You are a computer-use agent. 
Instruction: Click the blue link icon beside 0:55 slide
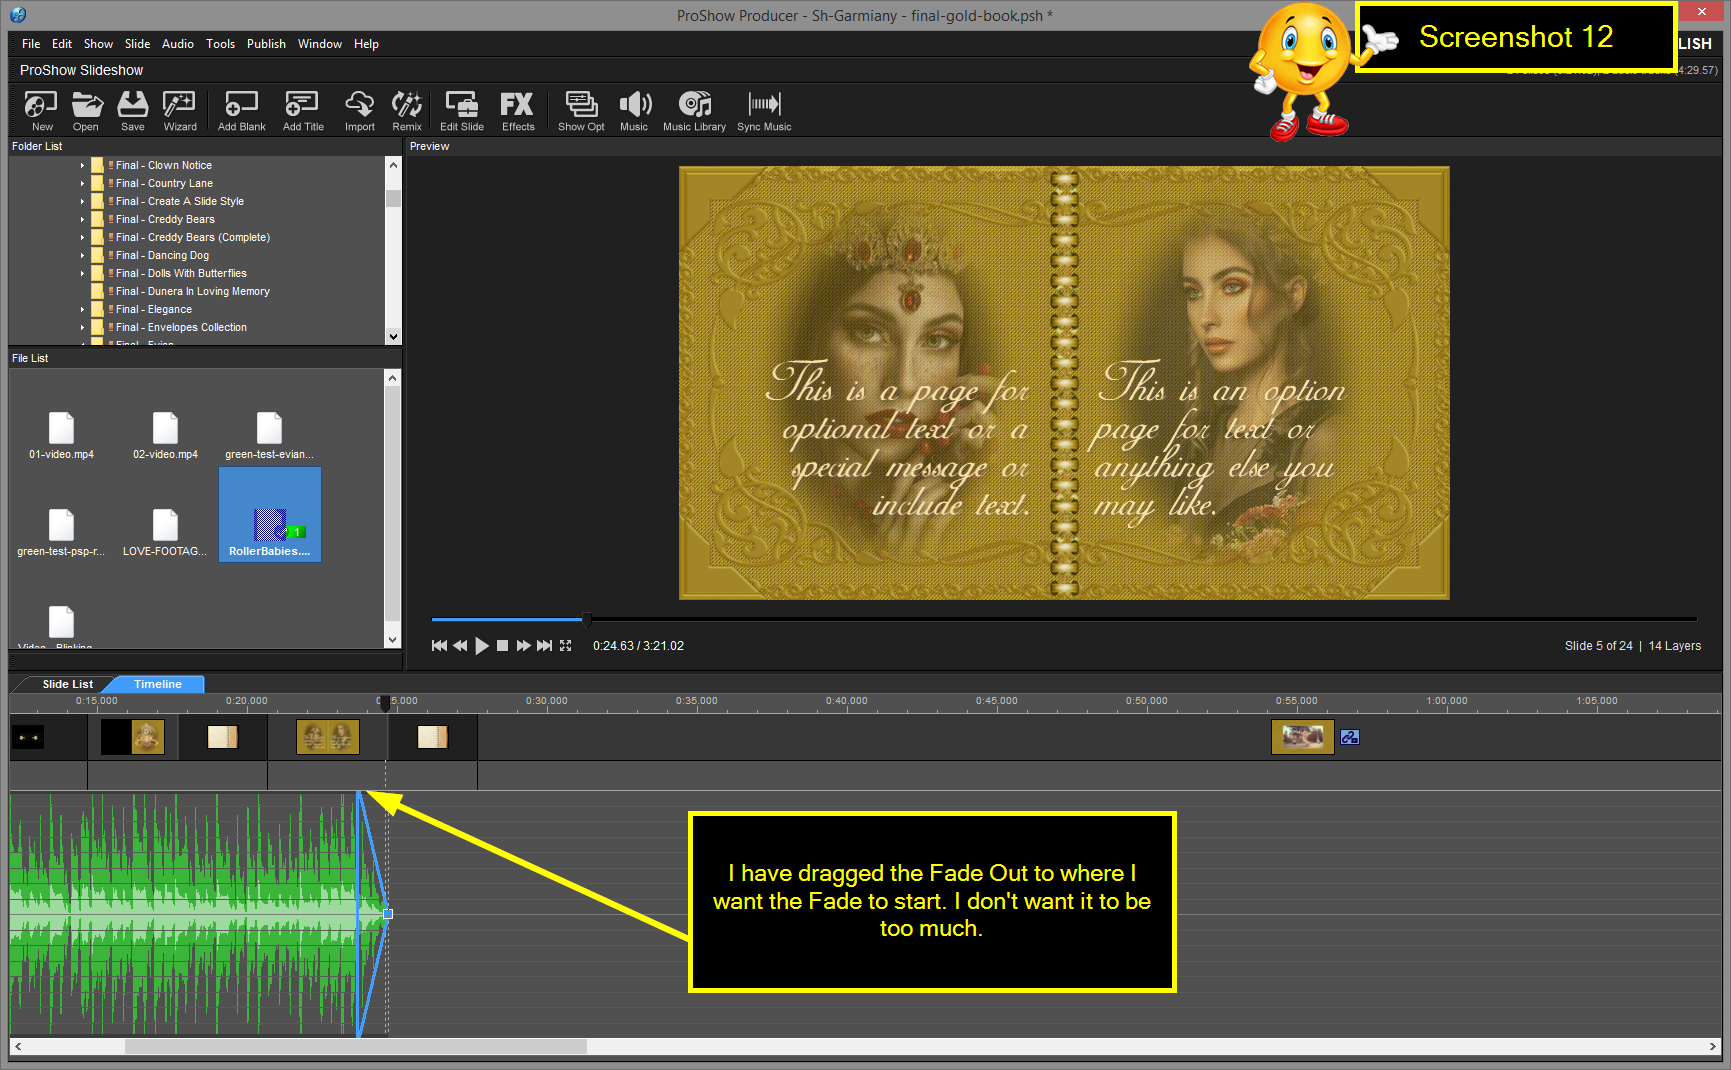[x=1350, y=737]
